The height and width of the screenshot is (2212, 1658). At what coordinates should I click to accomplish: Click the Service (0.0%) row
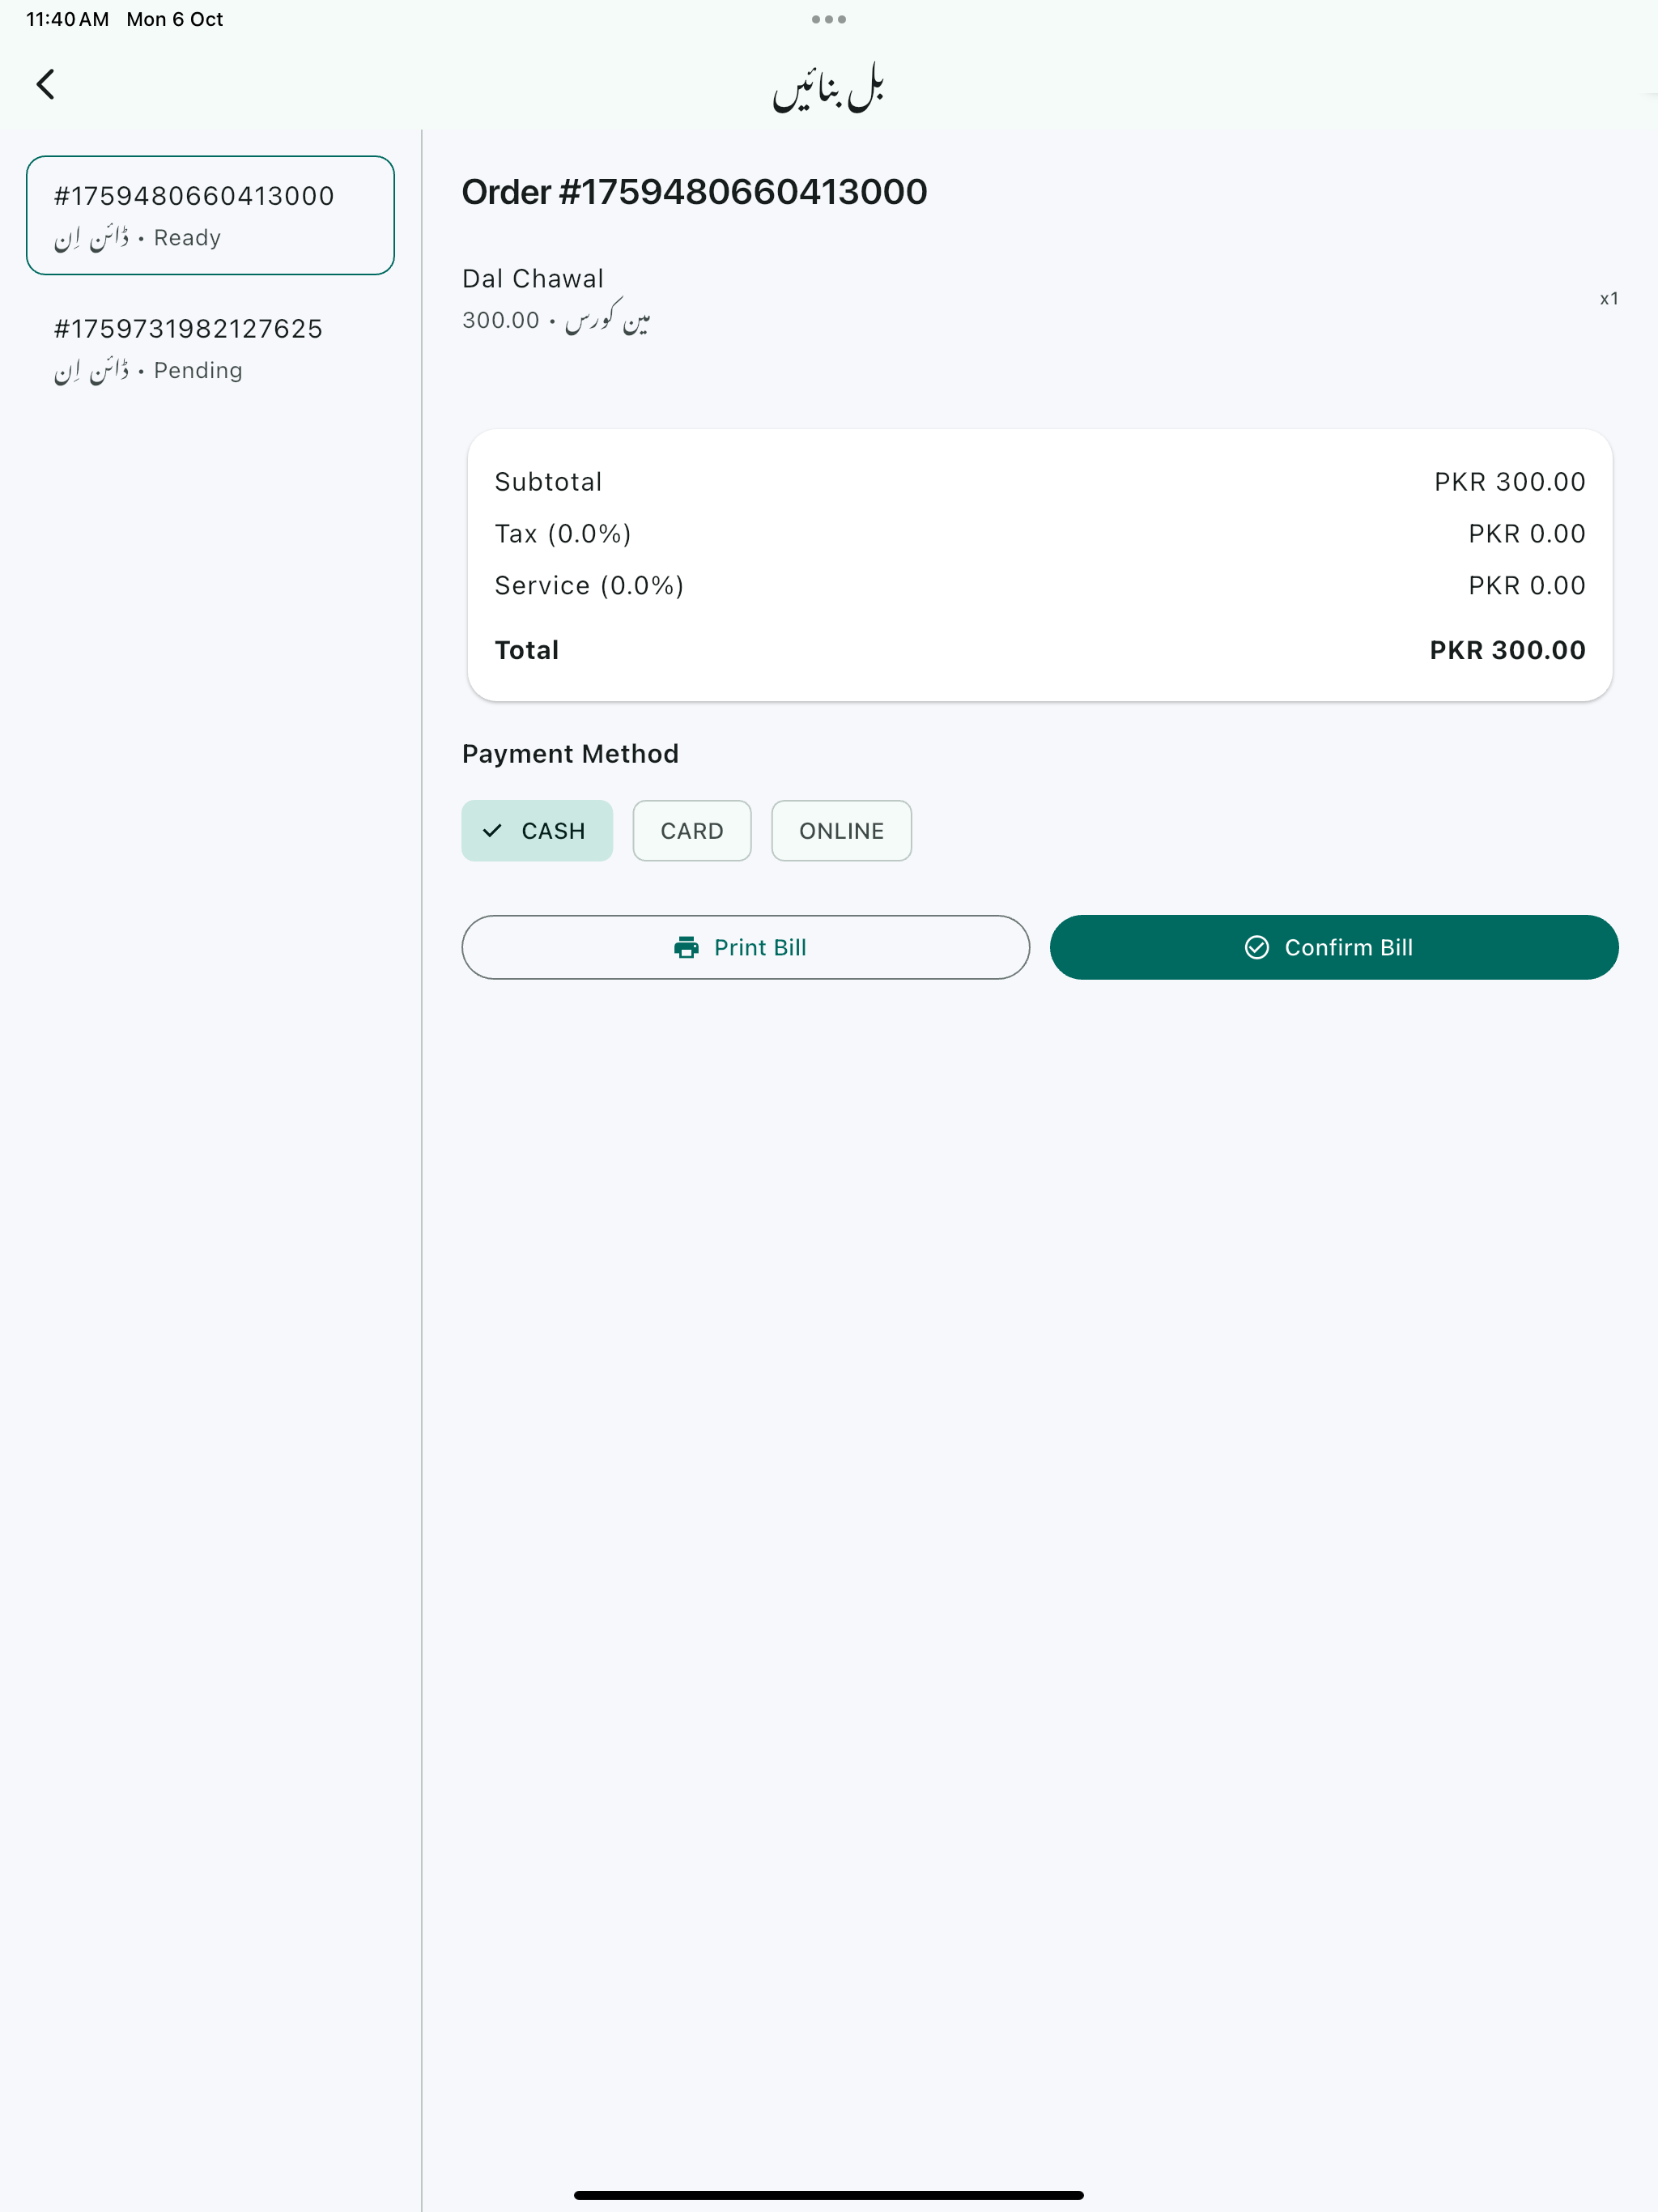tap(1039, 586)
